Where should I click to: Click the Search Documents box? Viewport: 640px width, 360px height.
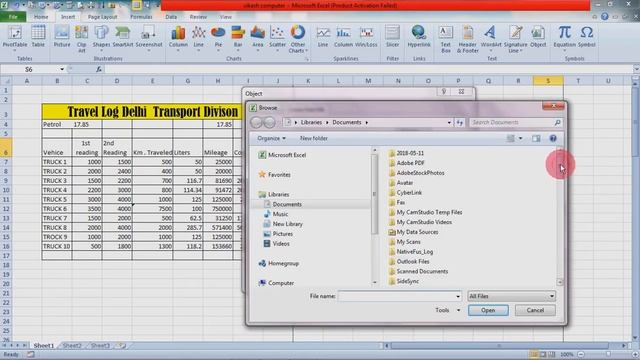(x=516, y=122)
